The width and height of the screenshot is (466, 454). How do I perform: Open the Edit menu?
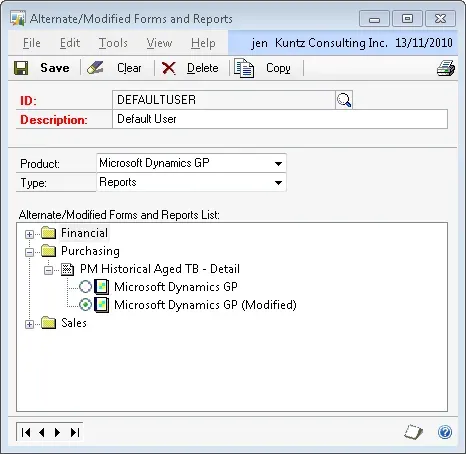click(x=70, y=43)
